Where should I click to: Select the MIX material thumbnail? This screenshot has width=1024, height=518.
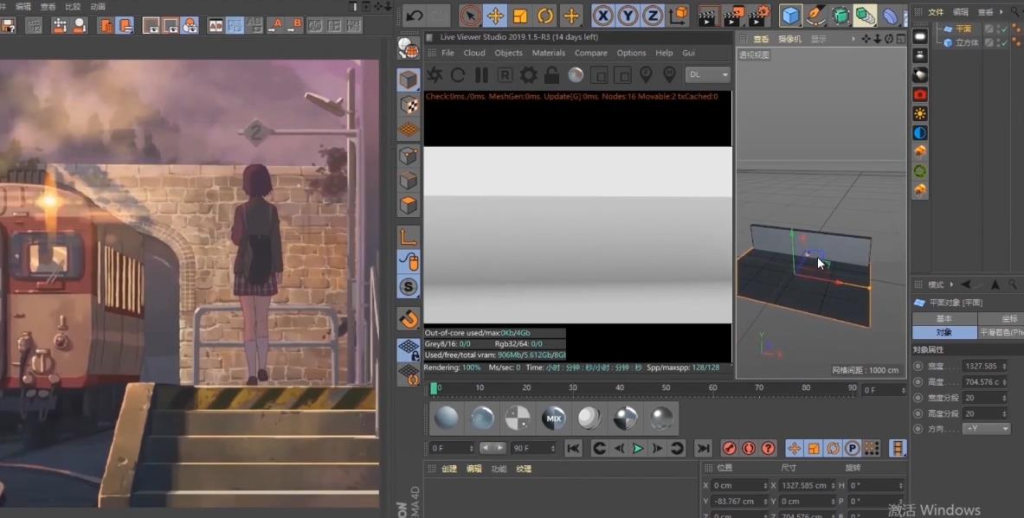[x=554, y=419]
